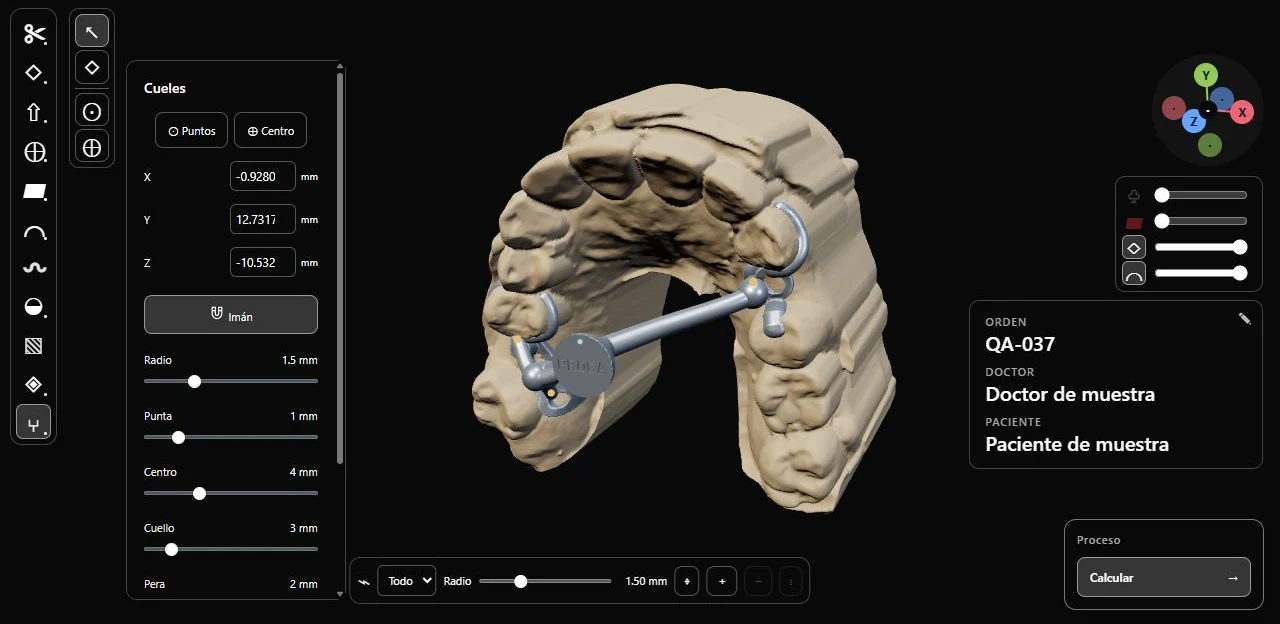Click the red X axis on view gizmo

click(1242, 112)
